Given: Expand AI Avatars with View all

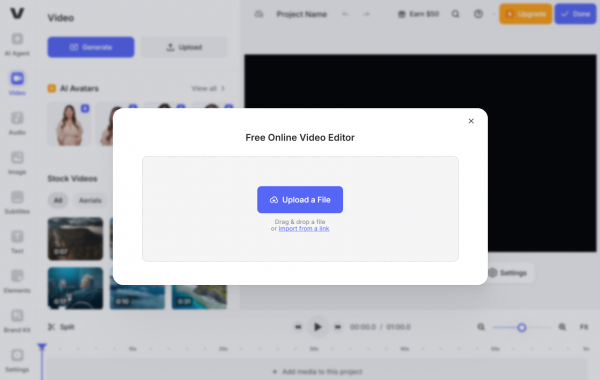Looking at the screenshot, I should click(x=208, y=88).
